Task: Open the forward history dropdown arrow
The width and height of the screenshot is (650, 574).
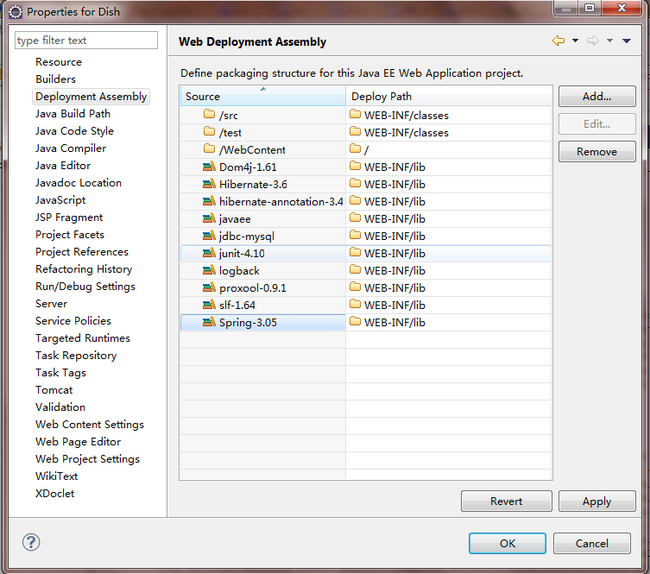Action: coord(610,41)
